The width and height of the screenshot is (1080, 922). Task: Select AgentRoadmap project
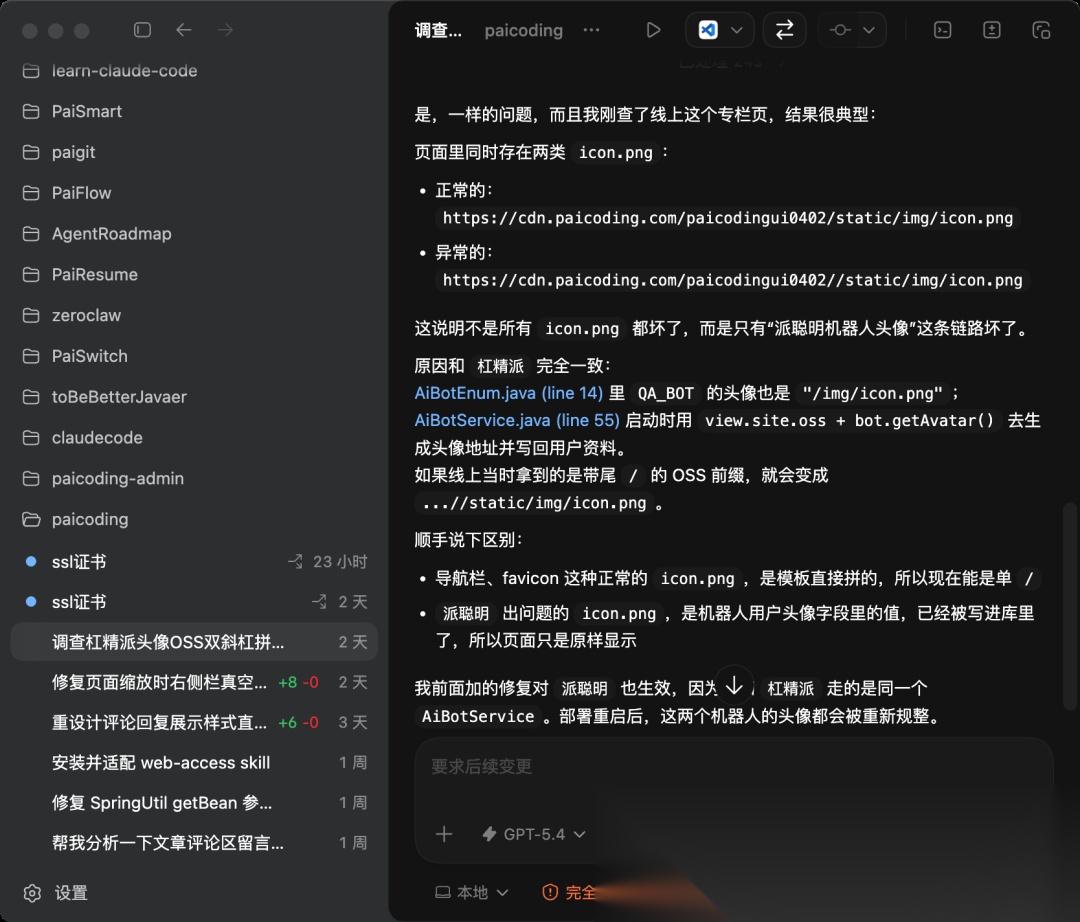coord(194,233)
